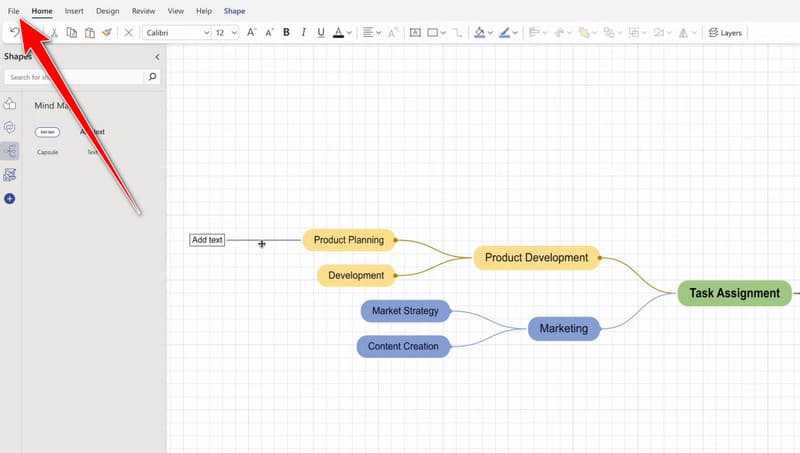This screenshot has width=800, height=453.
Task: Expand the font color dropdown arrow
Action: [349, 33]
